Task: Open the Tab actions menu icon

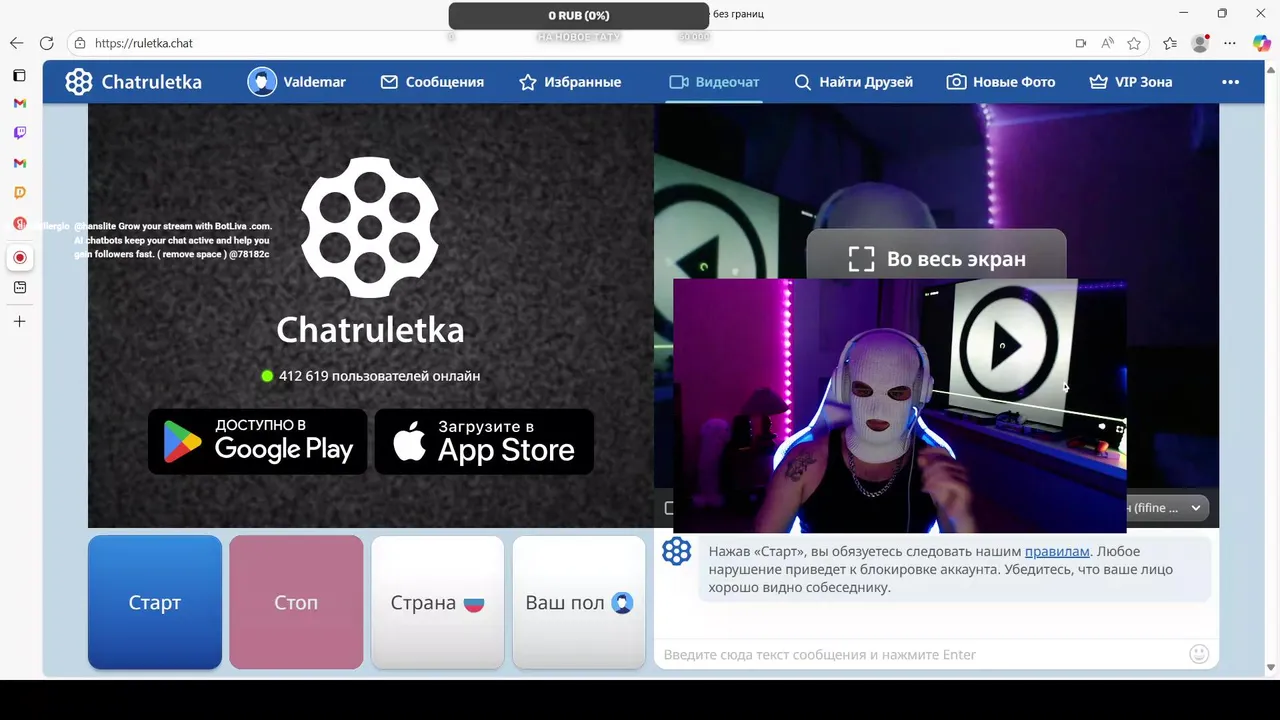Action: tap(19, 75)
